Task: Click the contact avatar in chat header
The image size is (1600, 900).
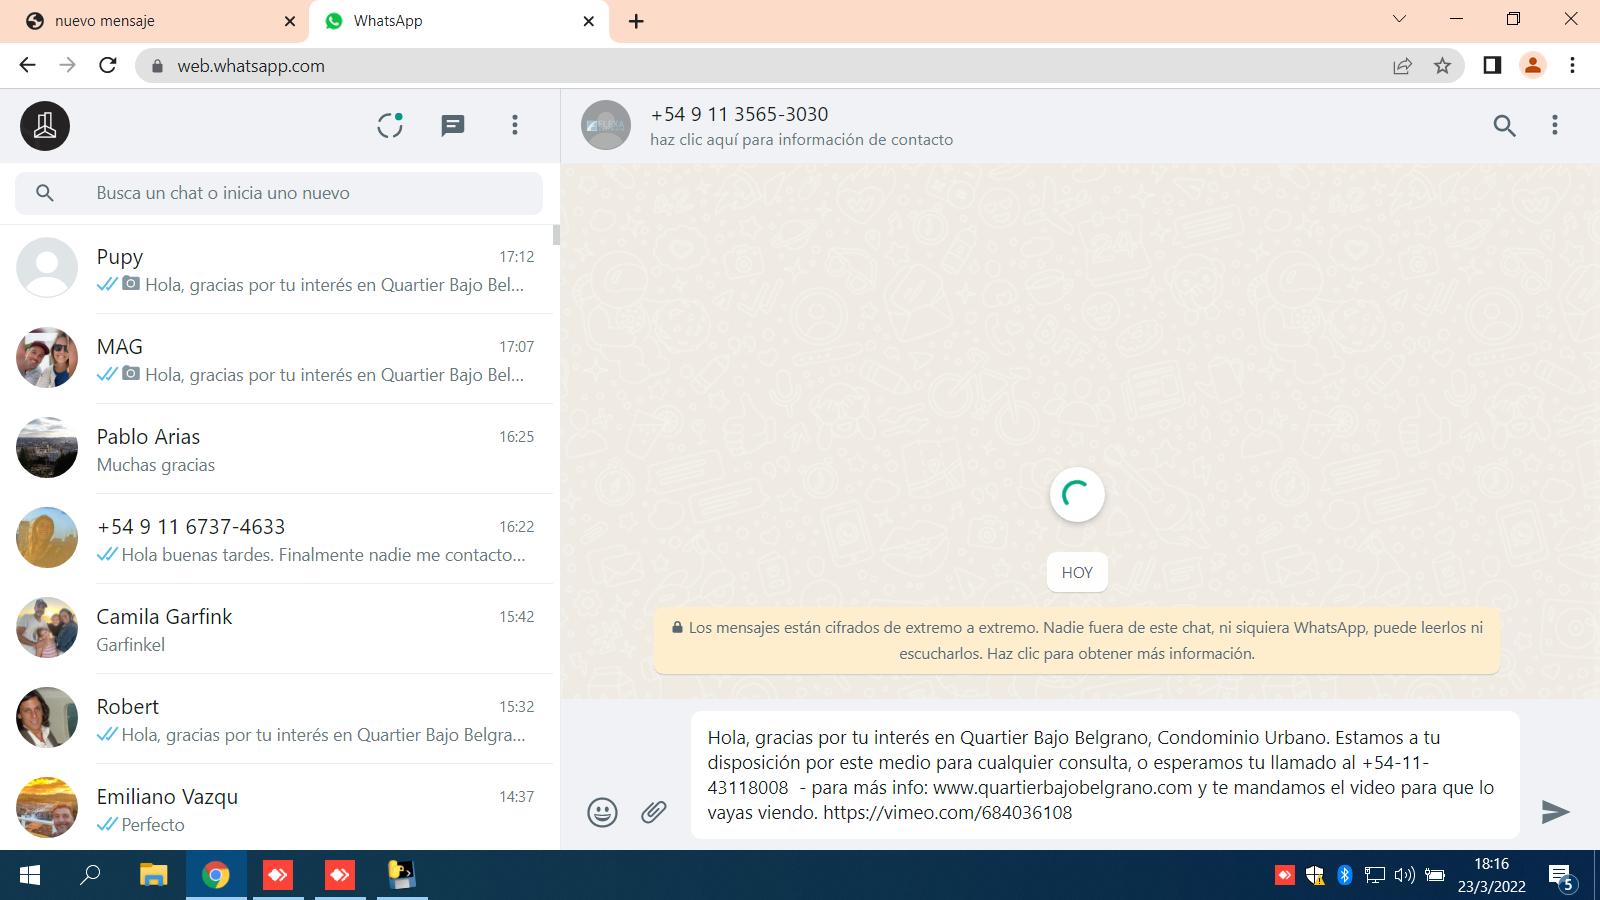Action: coord(606,126)
